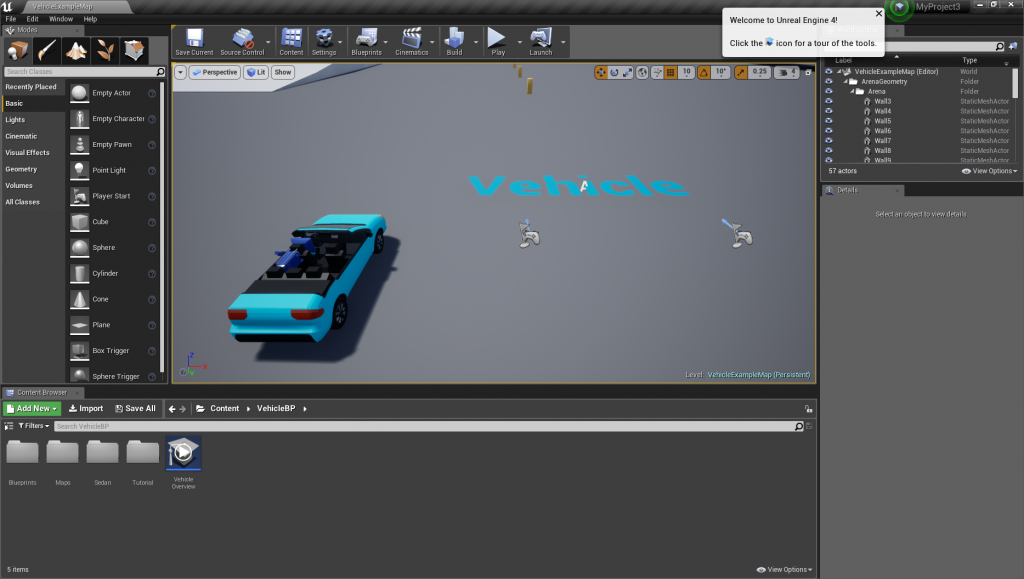Image resolution: width=1024 pixels, height=579 pixels.
Task: Open Source Control from the toolbar
Action: point(242,42)
